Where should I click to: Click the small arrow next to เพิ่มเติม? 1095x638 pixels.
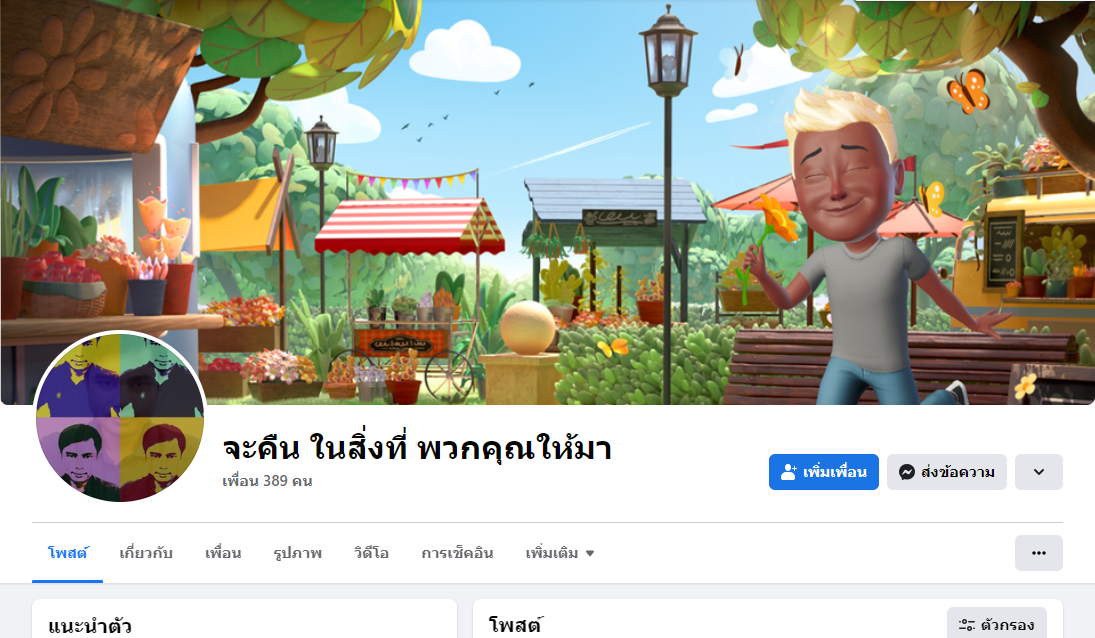click(x=590, y=554)
